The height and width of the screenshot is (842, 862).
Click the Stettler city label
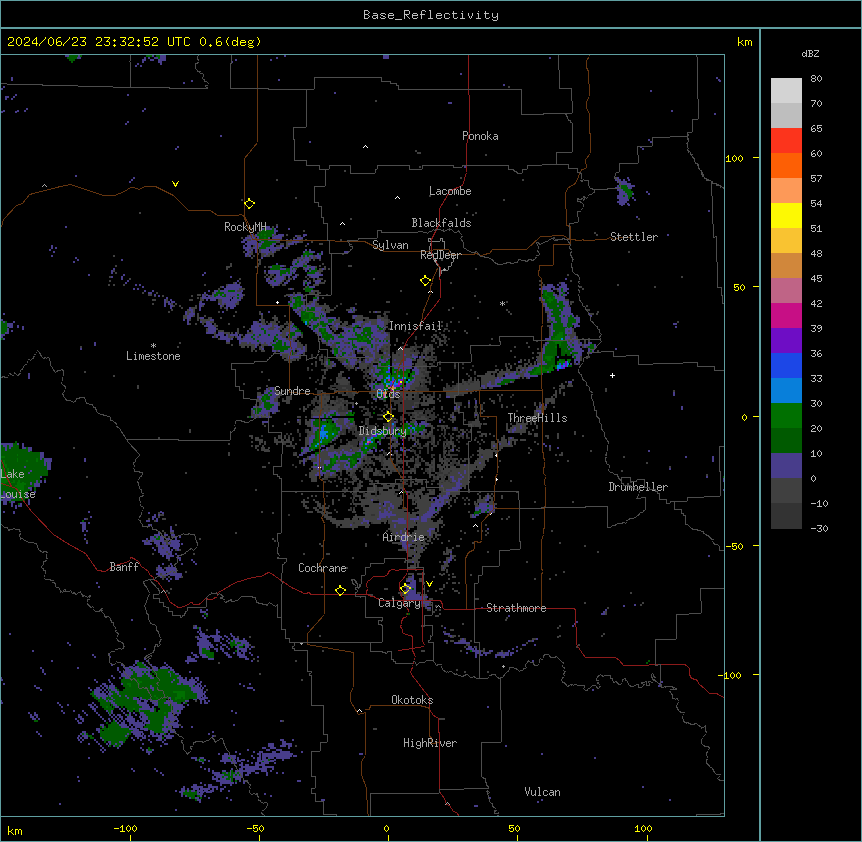(x=634, y=237)
